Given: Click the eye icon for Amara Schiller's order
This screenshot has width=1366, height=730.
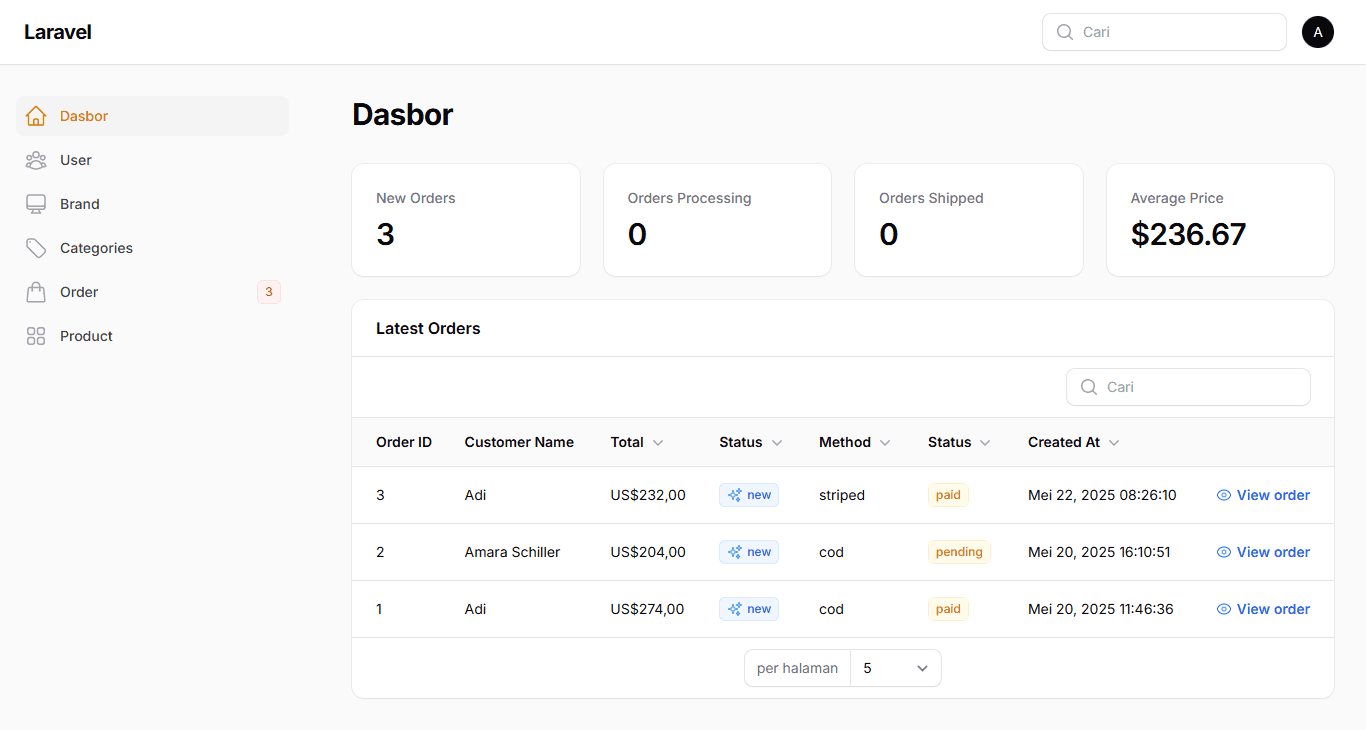Looking at the screenshot, I should (1224, 552).
